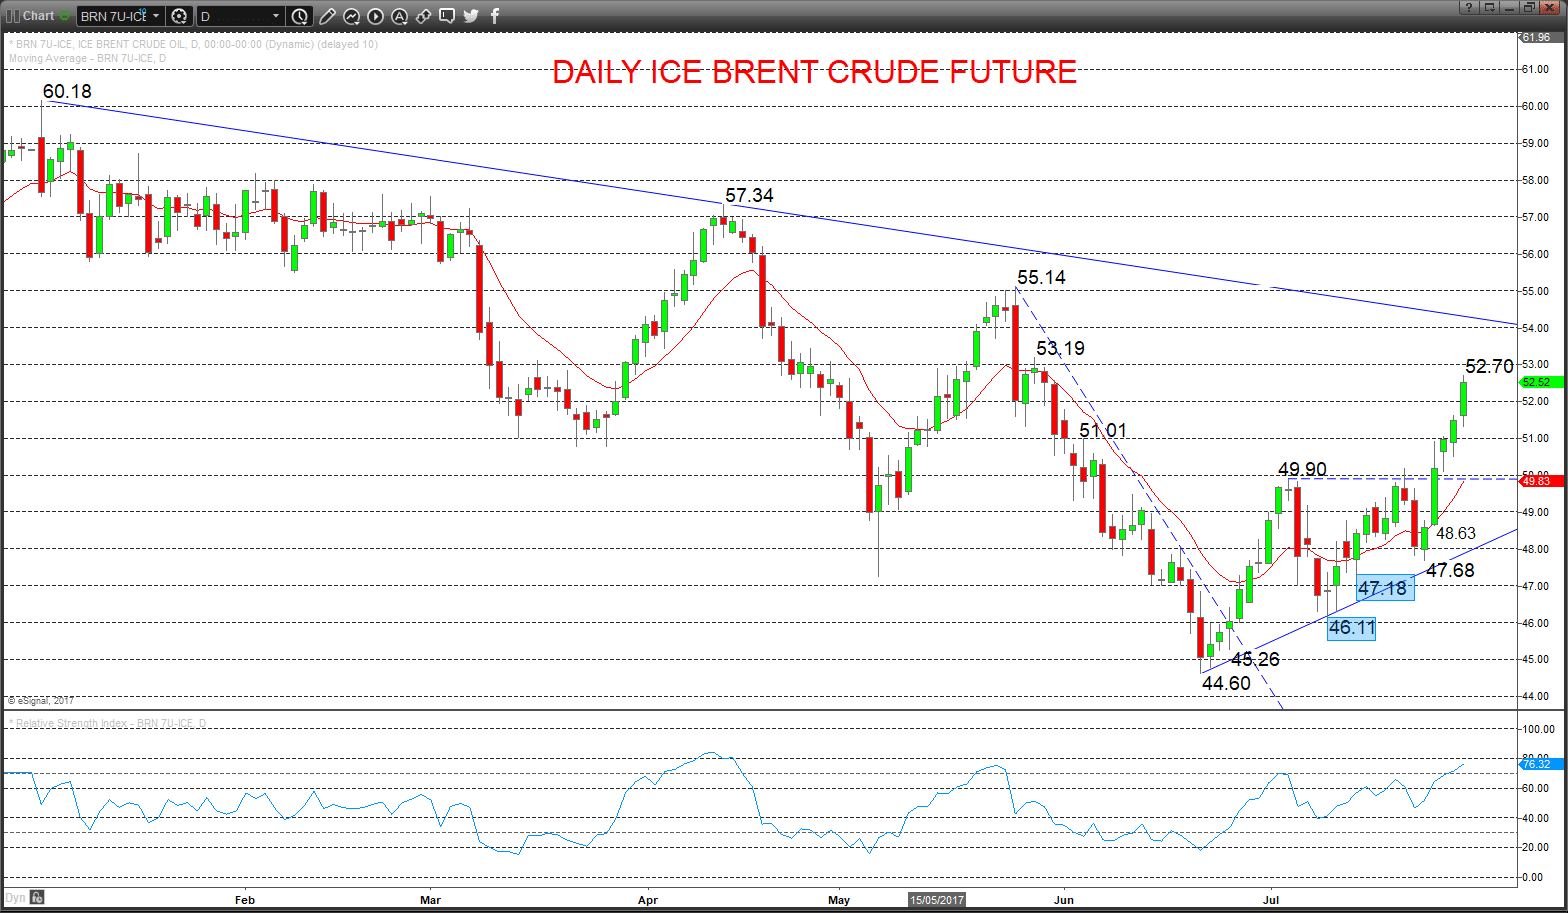Select the highlighted 46.11 label box
Screen dimensions: 1568x913
click(x=1351, y=627)
